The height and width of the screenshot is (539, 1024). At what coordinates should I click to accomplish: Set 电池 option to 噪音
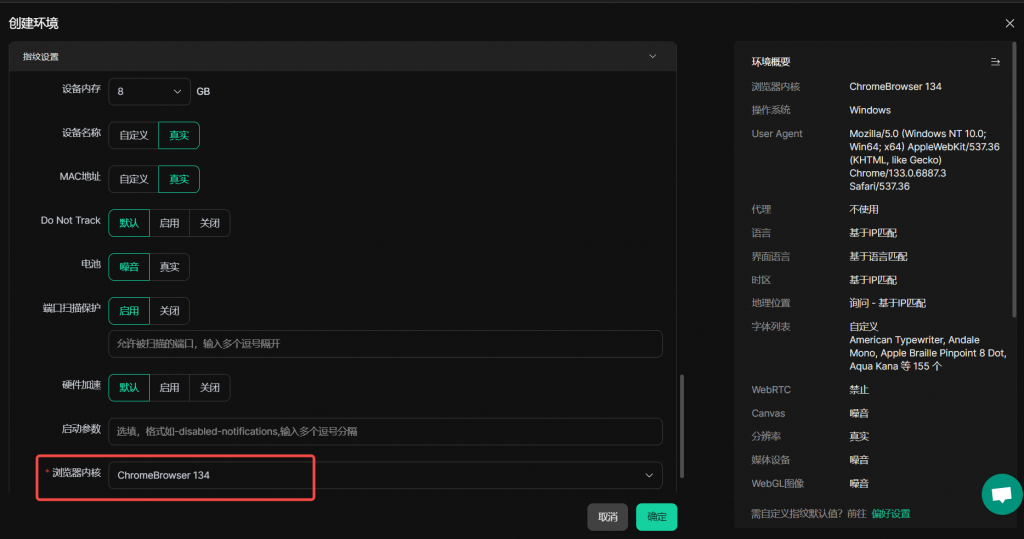point(129,267)
